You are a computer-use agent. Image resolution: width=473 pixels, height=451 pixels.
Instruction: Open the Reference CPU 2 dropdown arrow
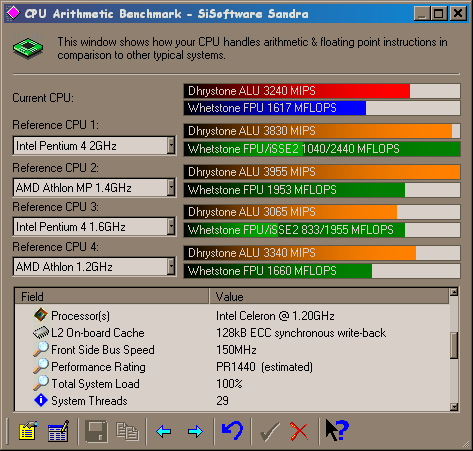tap(171, 187)
